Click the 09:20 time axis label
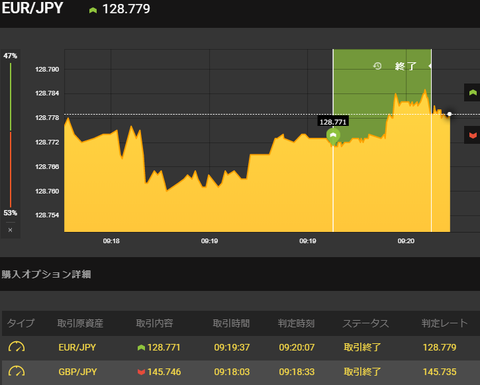Viewport: 480px width, 385px height. (406, 241)
